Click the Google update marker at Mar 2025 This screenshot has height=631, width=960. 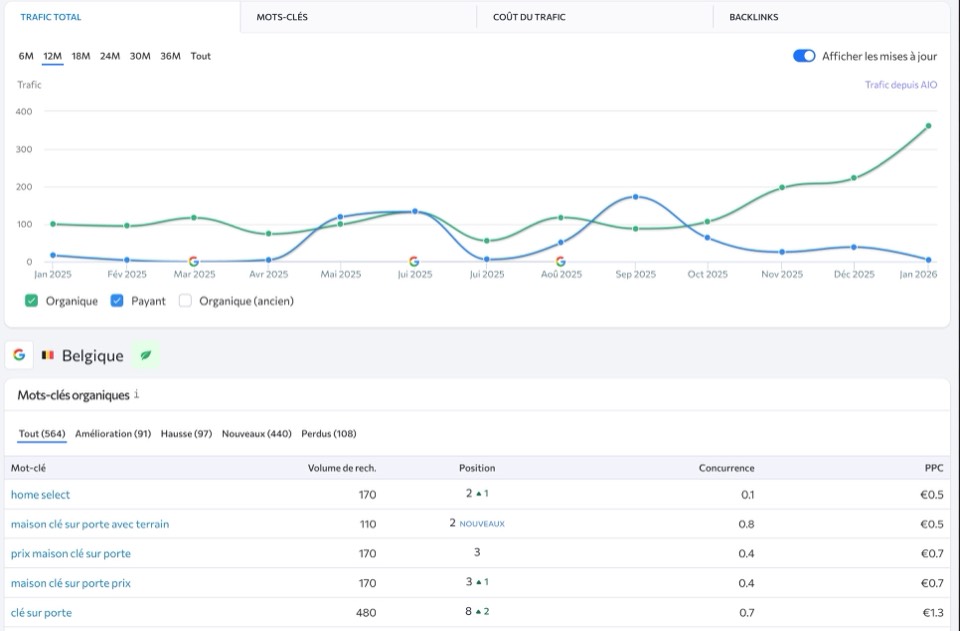pyautogui.click(x=193, y=261)
